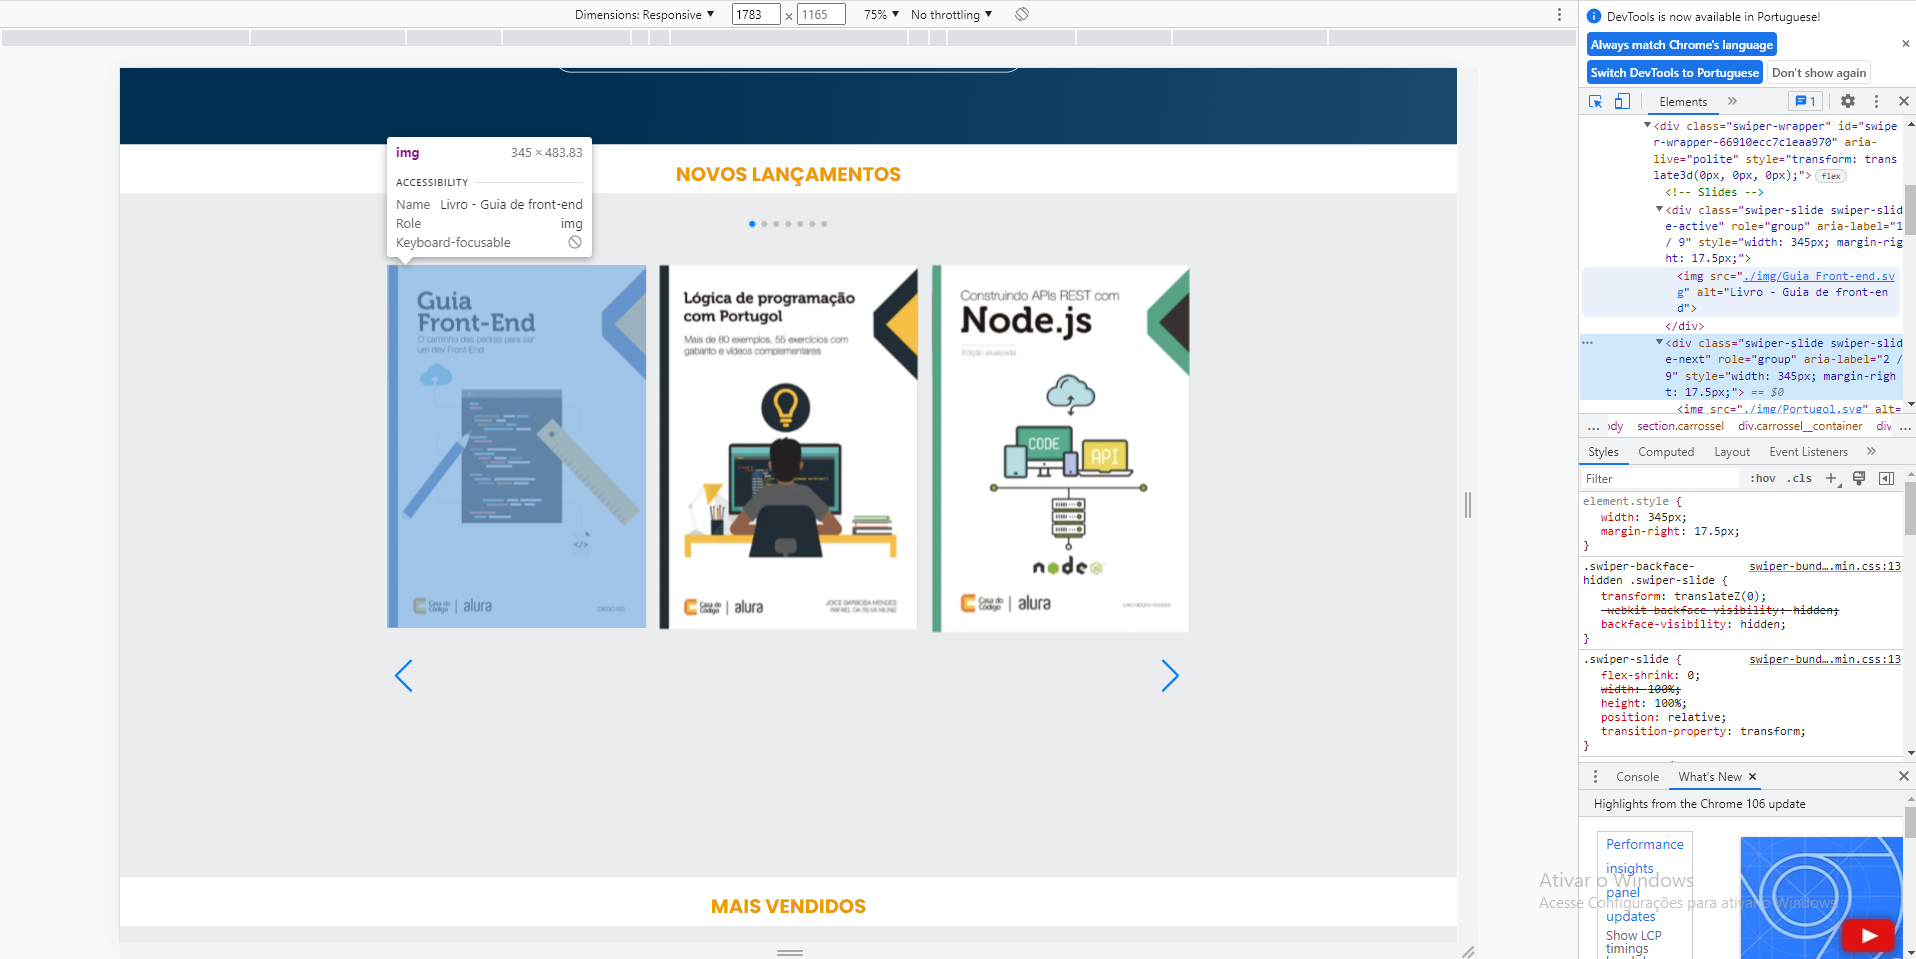Show more Styles pane tabs chevron
The width and height of the screenshot is (1916, 959).
(x=1871, y=452)
